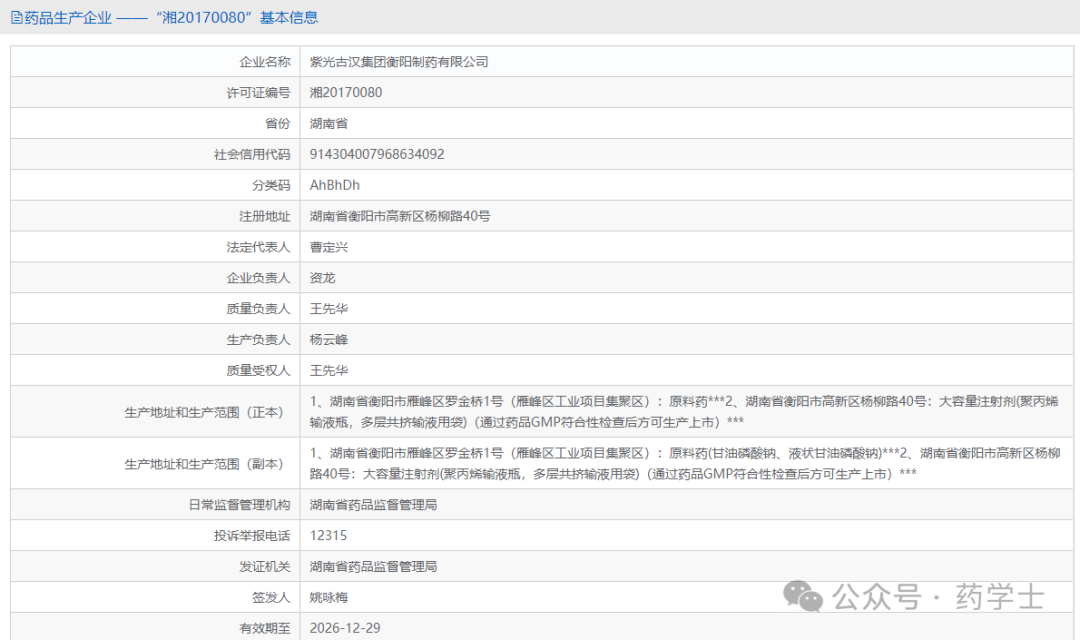Click the 省份 label cell
Screen dimensions: 1080x640
click(x=155, y=123)
